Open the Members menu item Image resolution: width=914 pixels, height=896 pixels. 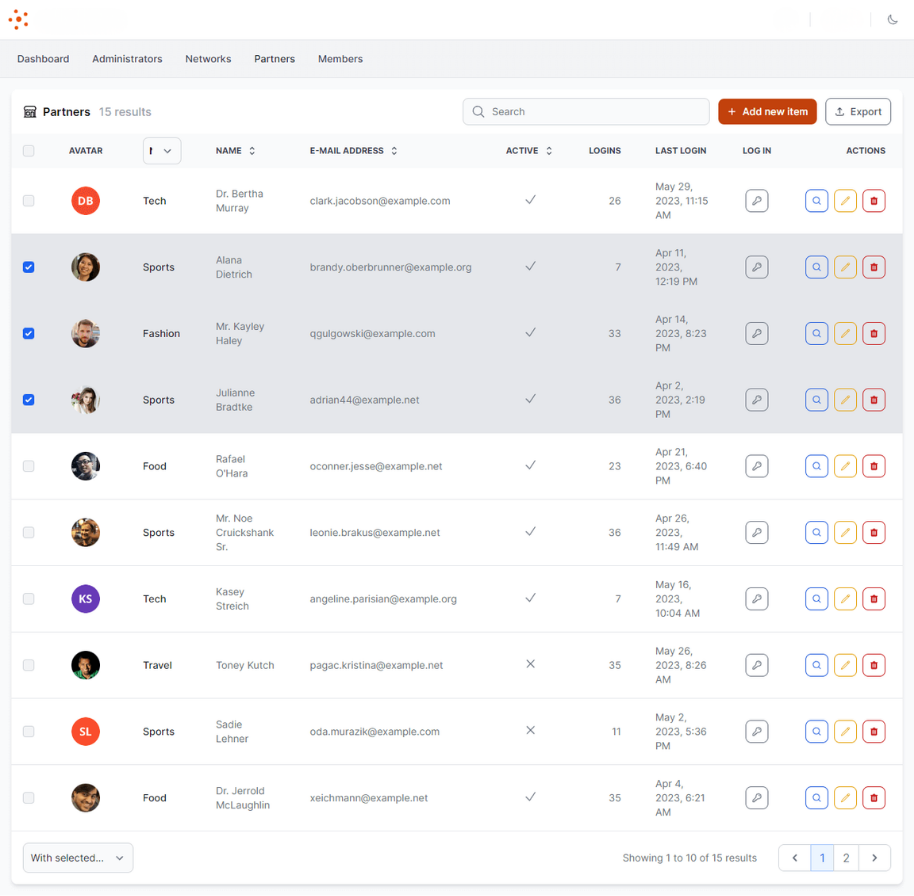[340, 59]
